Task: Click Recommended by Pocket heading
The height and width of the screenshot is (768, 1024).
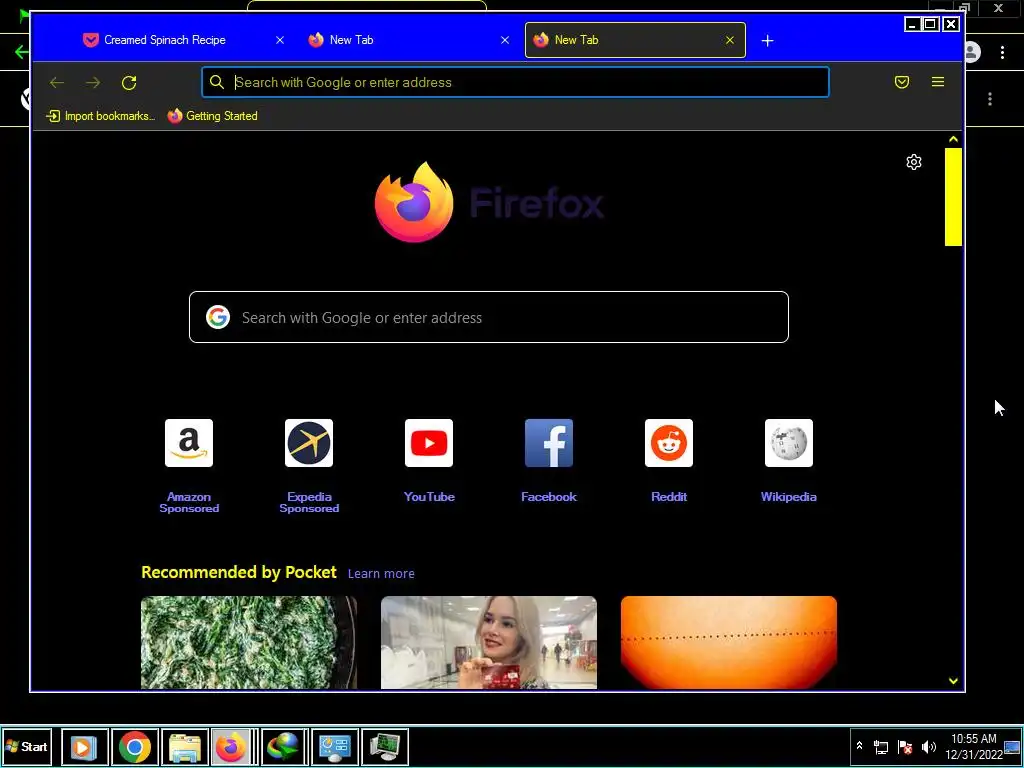Action: point(239,572)
